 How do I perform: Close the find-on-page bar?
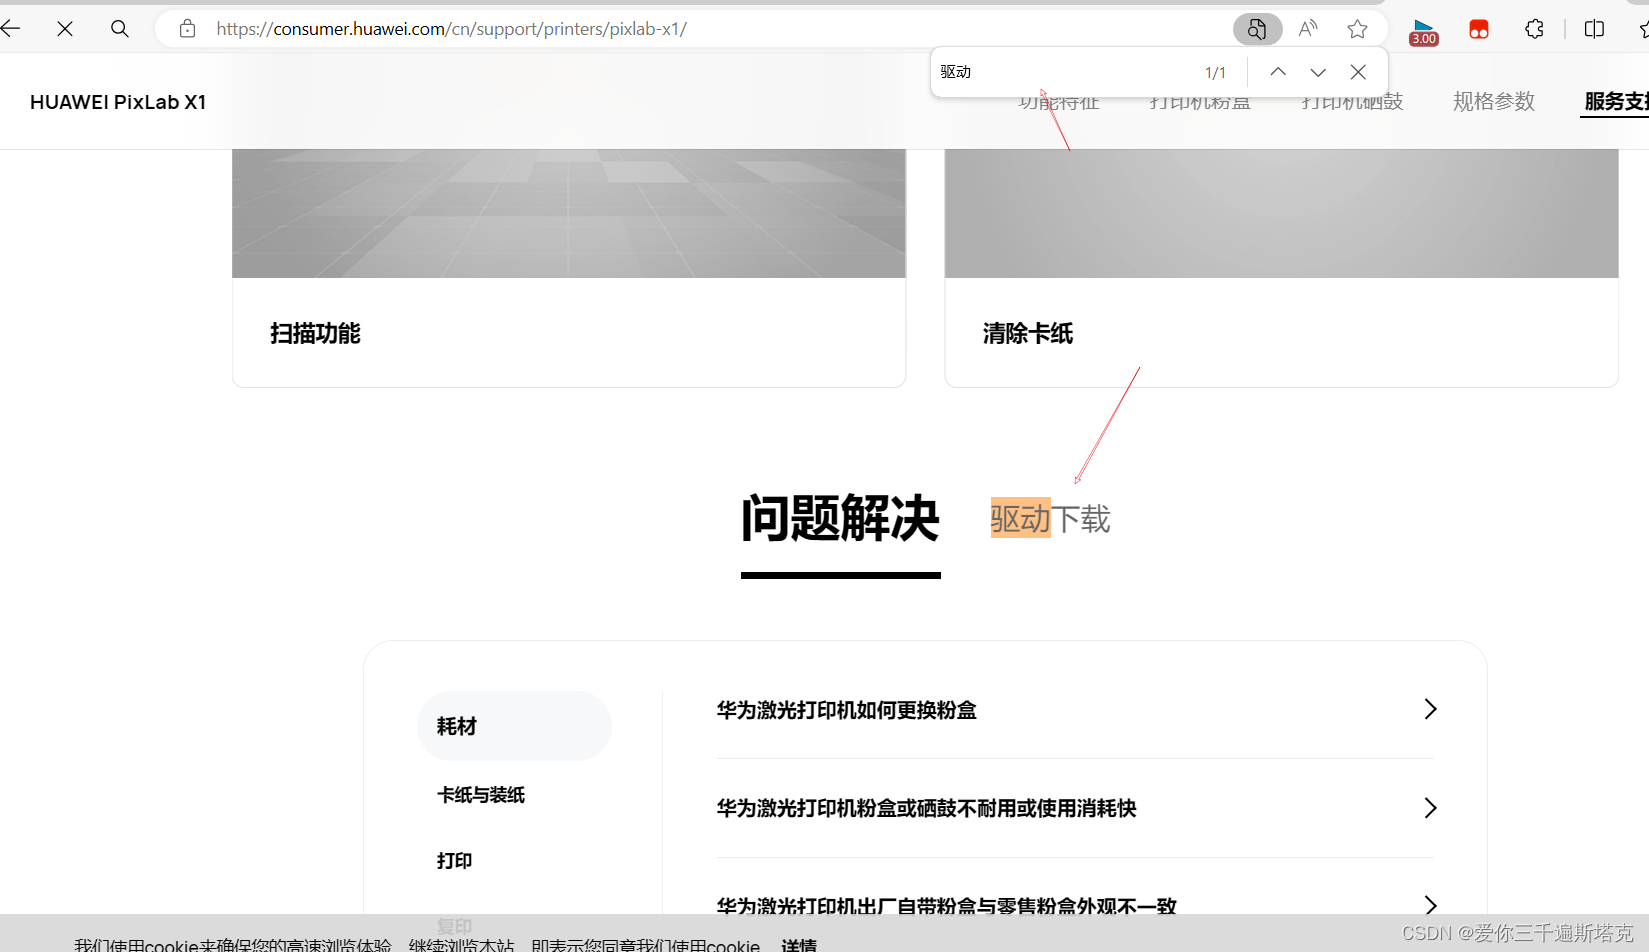coord(1358,72)
